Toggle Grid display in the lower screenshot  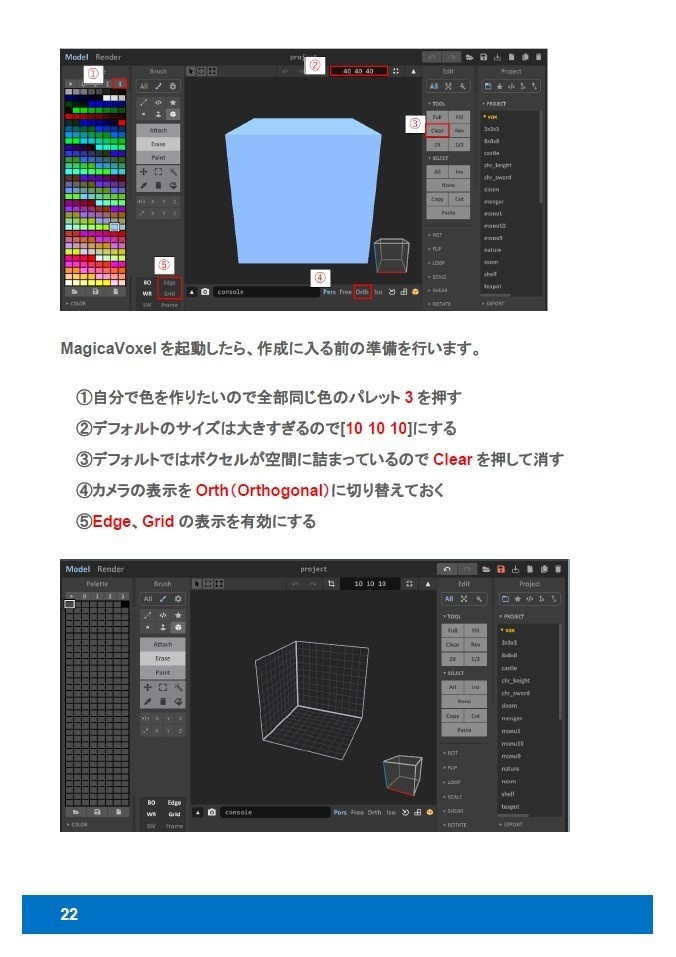click(x=174, y=814)
